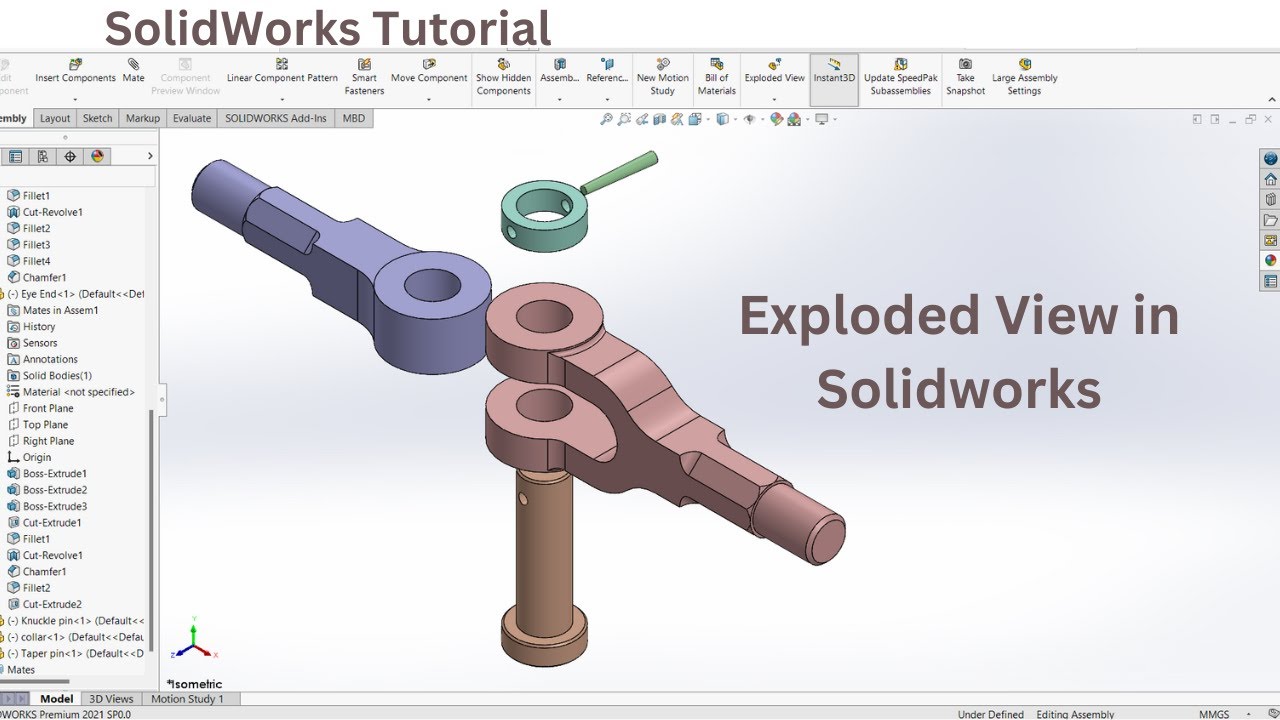The height and width of the screenshot is (720, 1280).
Task: Click the Previous View icon
Action: pos(642,119)
